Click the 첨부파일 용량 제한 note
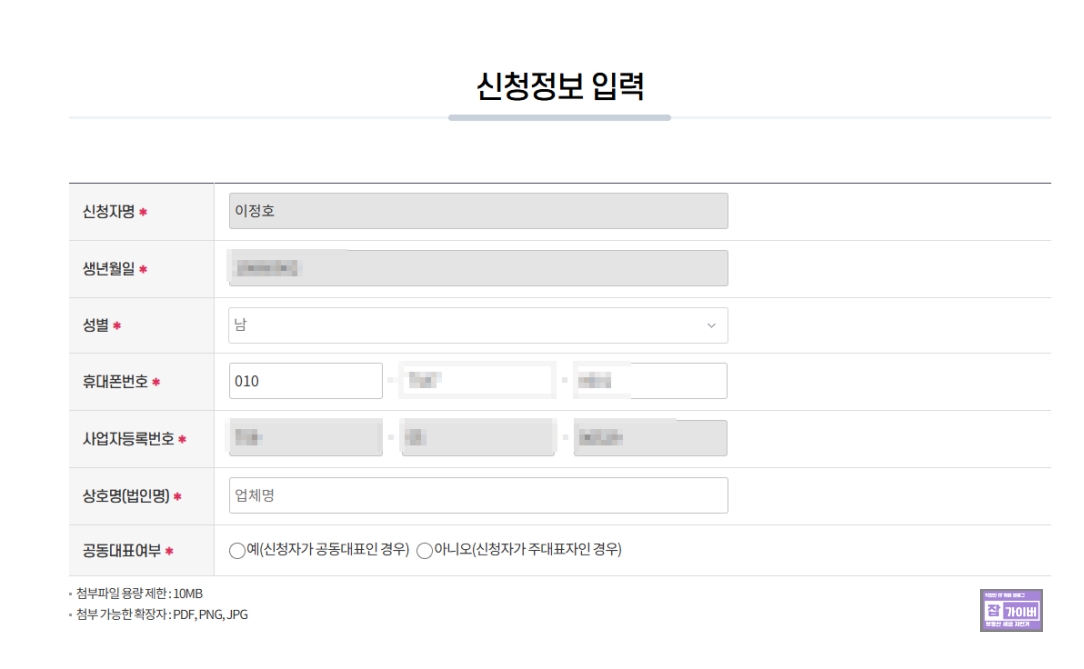Image resolution: width=1084 pixels, height=669 pixels. tap(139, 594)
